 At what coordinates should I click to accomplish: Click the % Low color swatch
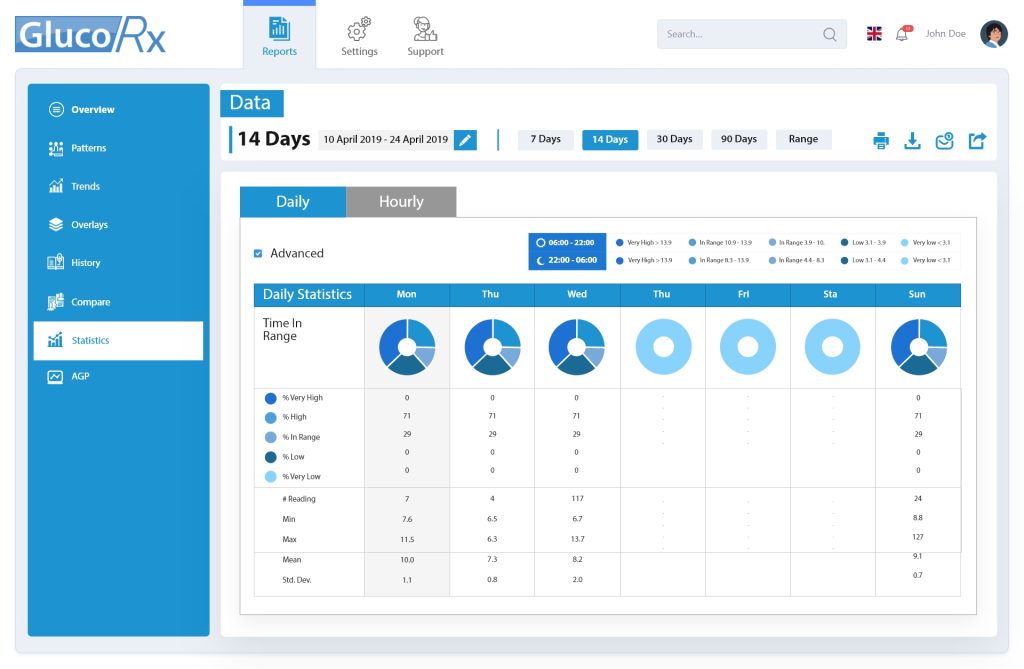click(270, 457)
